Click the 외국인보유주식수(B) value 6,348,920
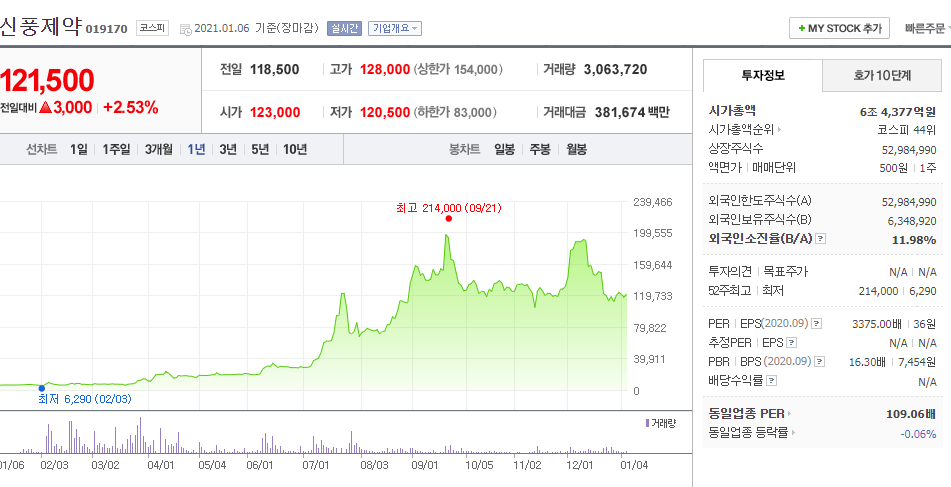The image size is (951, 487). (x=912, y=221)
